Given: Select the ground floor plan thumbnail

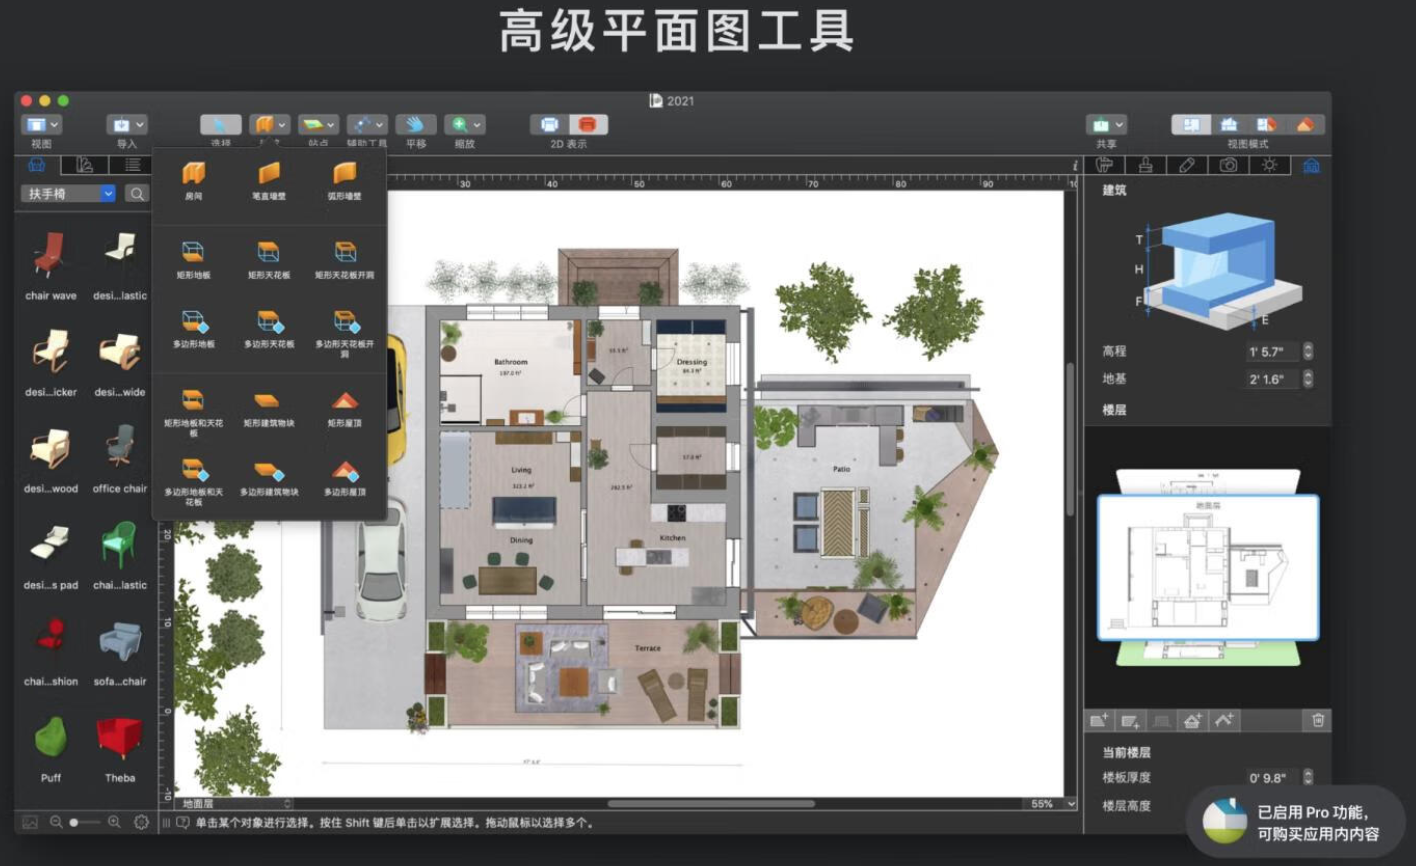Looking at the screenshot, I should (1208, 567).
